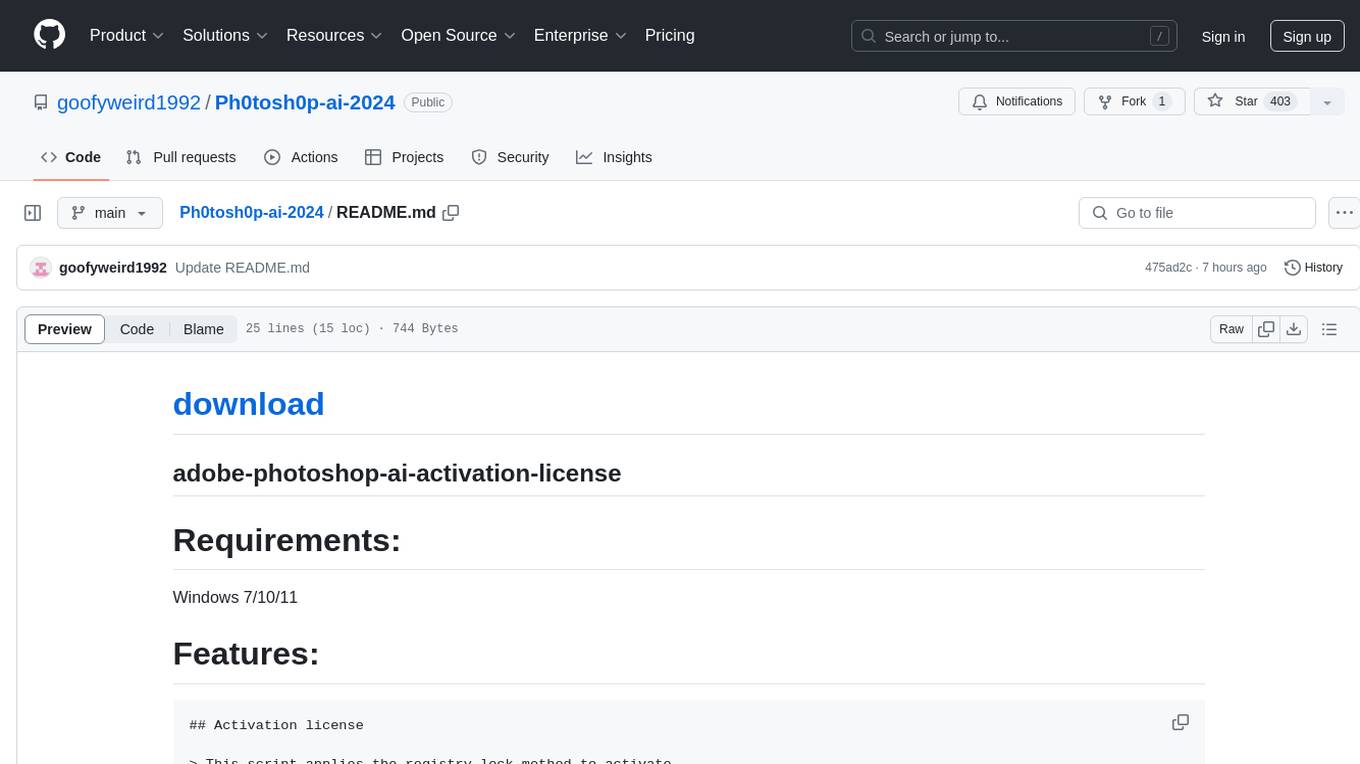Image resolution: width=1360 pixels, height=764 pixels.
Task: Click the 403 star count
Action: pos(1280,102)
